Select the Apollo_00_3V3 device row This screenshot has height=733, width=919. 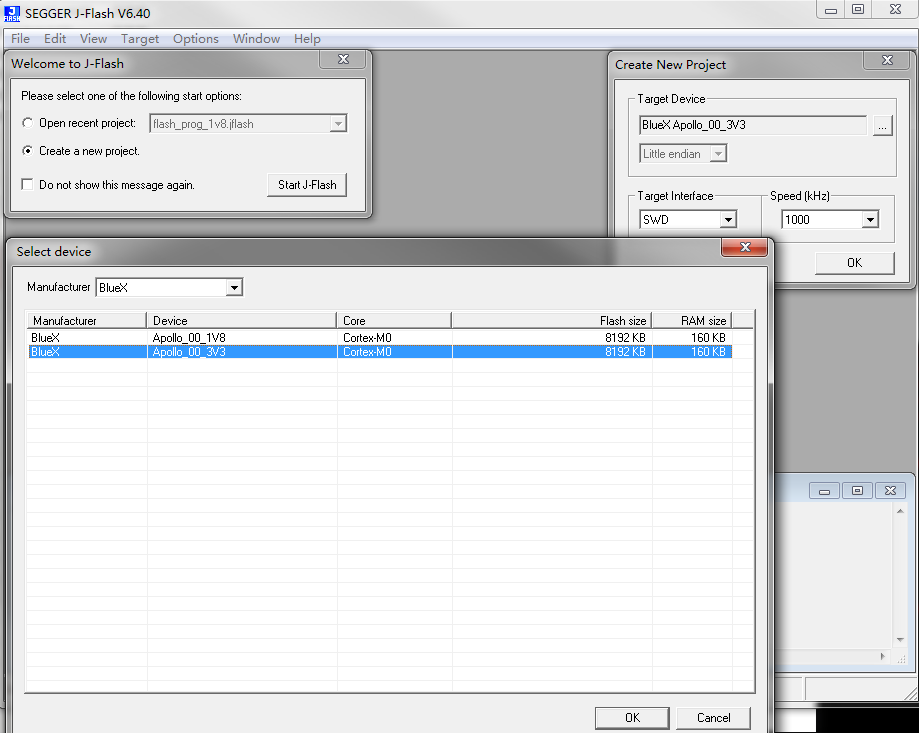(380, 352)
